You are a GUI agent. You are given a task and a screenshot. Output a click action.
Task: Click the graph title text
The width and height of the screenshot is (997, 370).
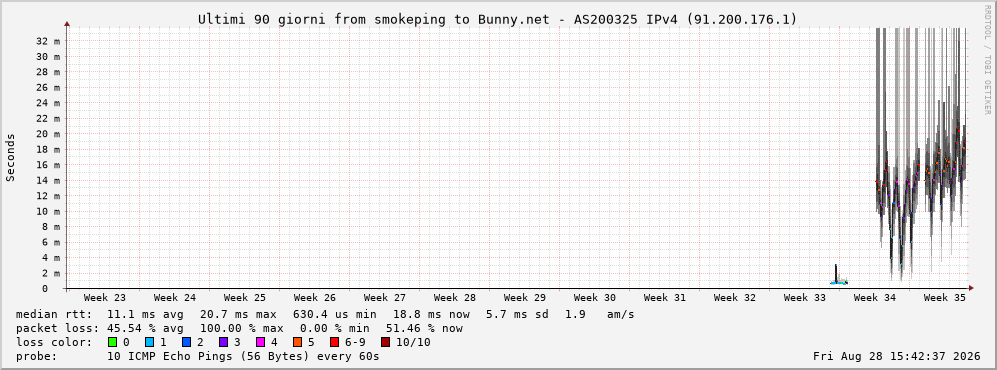[497, 19]
